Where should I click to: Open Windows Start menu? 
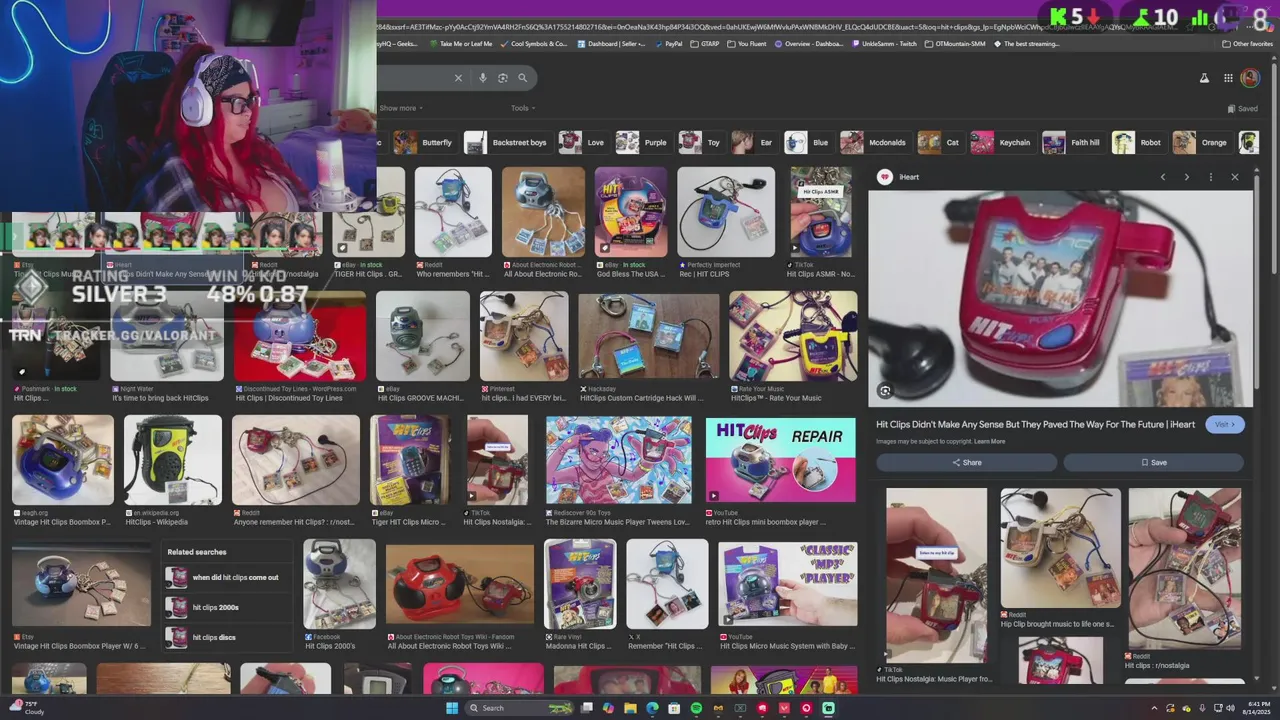451,708
